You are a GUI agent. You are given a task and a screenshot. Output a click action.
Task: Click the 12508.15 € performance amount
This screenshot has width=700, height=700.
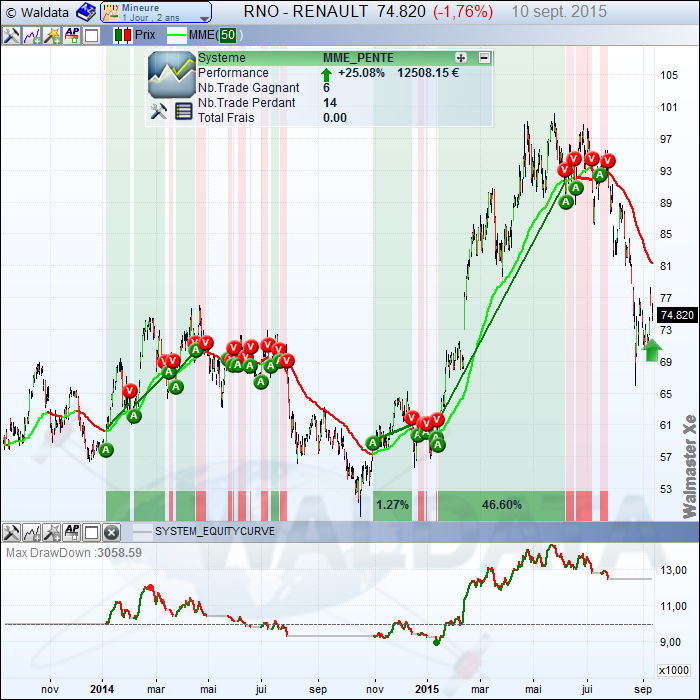(x=428, y=73)
